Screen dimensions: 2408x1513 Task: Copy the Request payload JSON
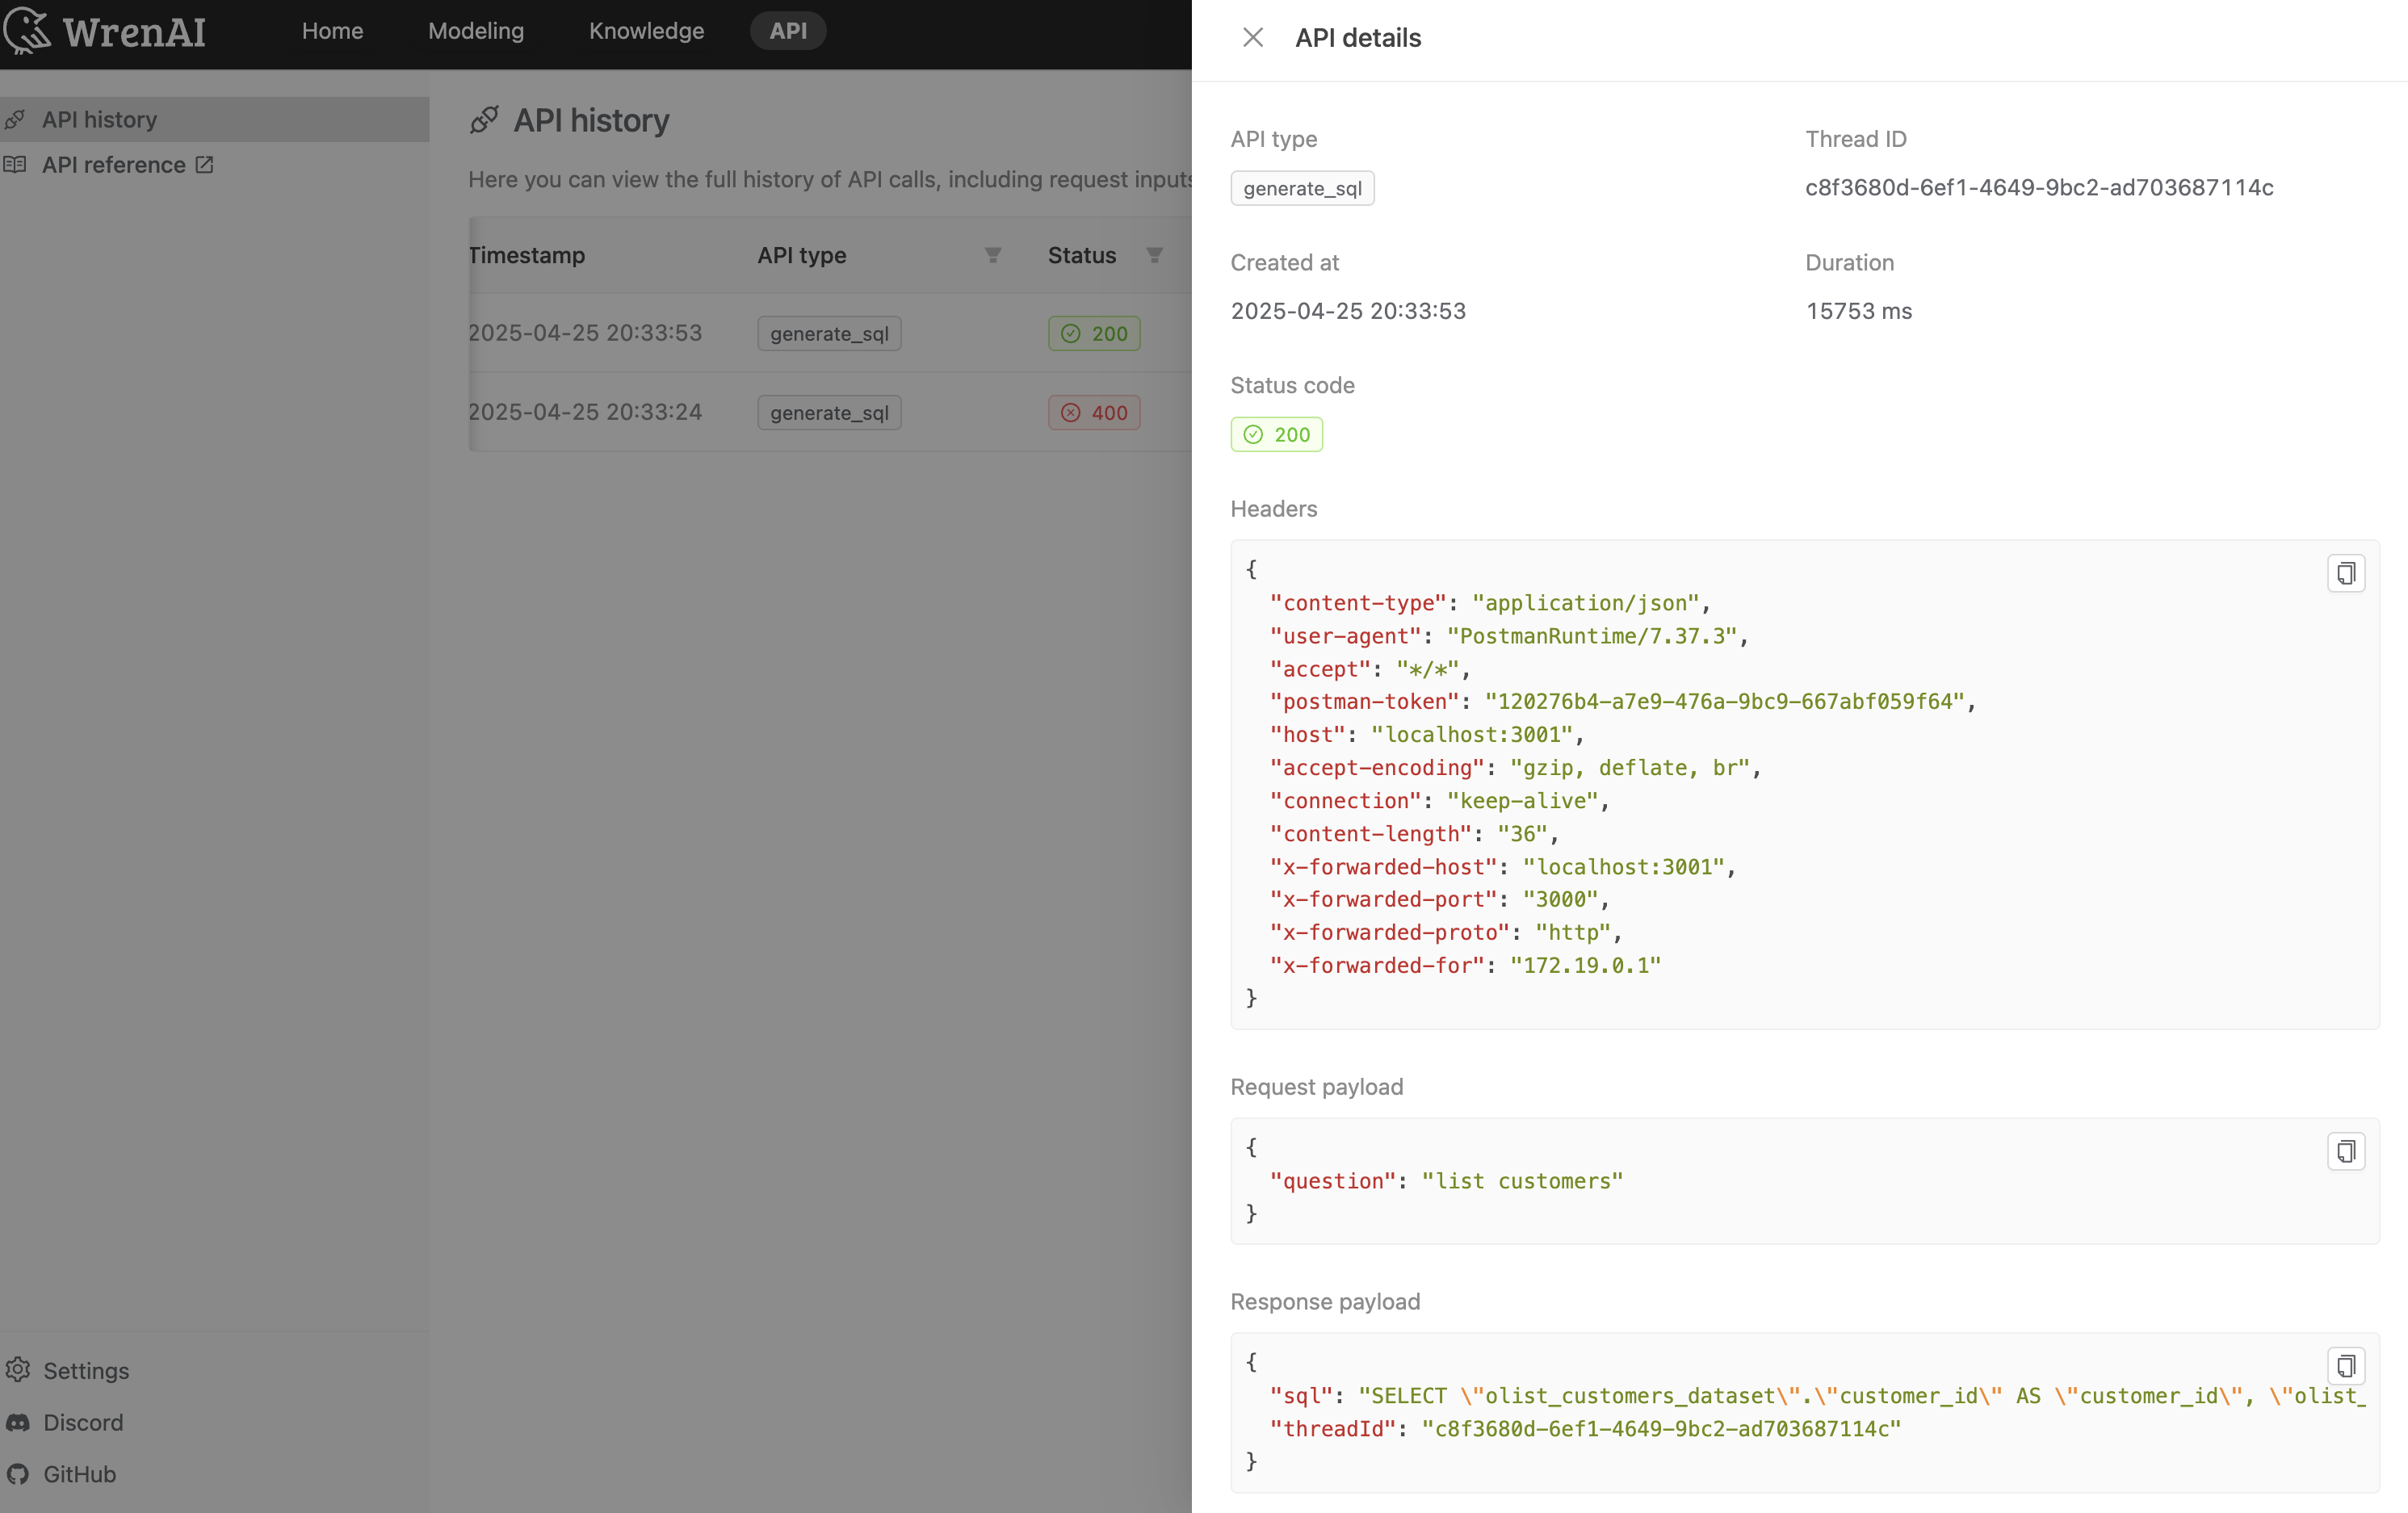pyautogui.click(x=2345, y=1151)
